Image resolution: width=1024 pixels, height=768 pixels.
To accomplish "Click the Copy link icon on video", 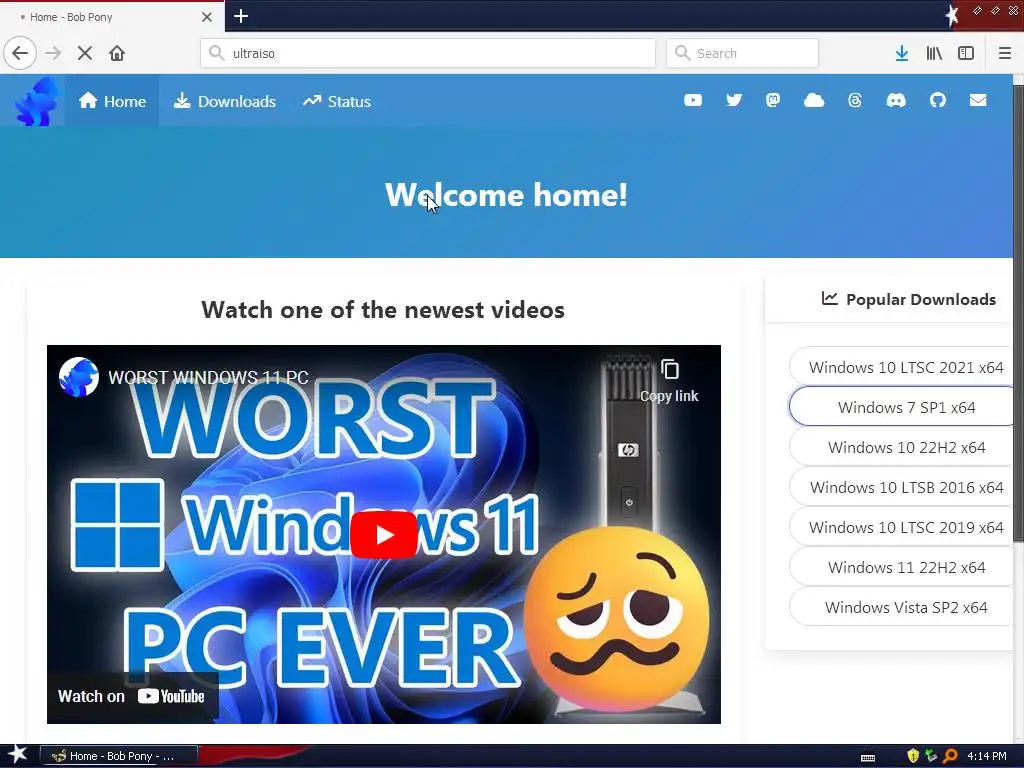I will point(669,381).
